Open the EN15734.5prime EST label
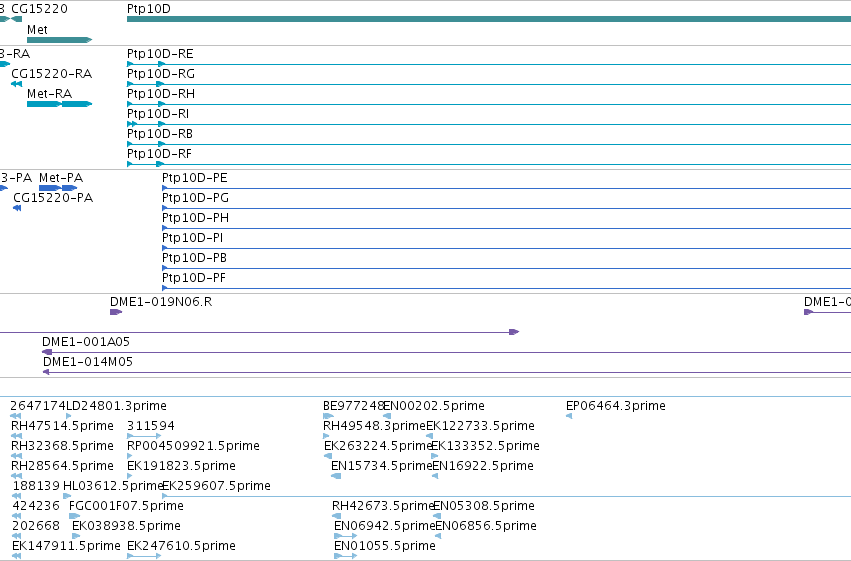The image size is (851, 561). [382, 466]
